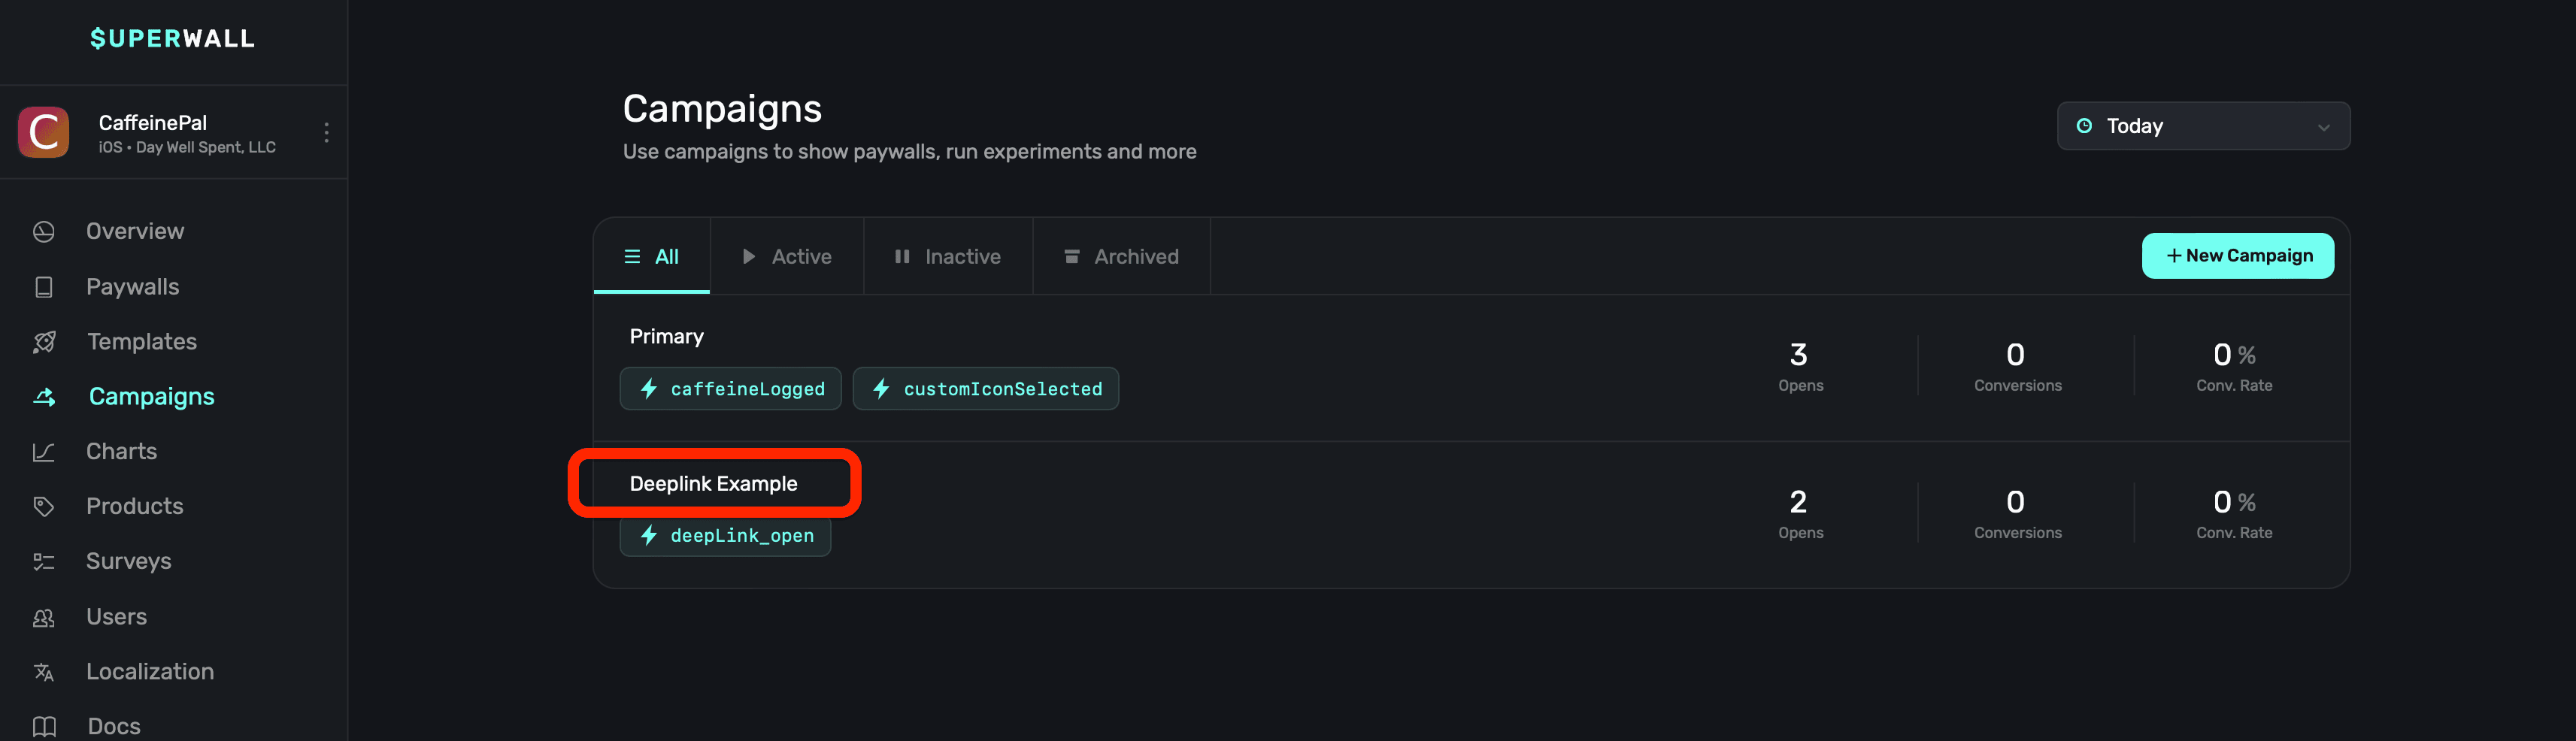Click the caffeineLogged event tag
Viewport: 2576px width, 741px height.
coord(730,389)
